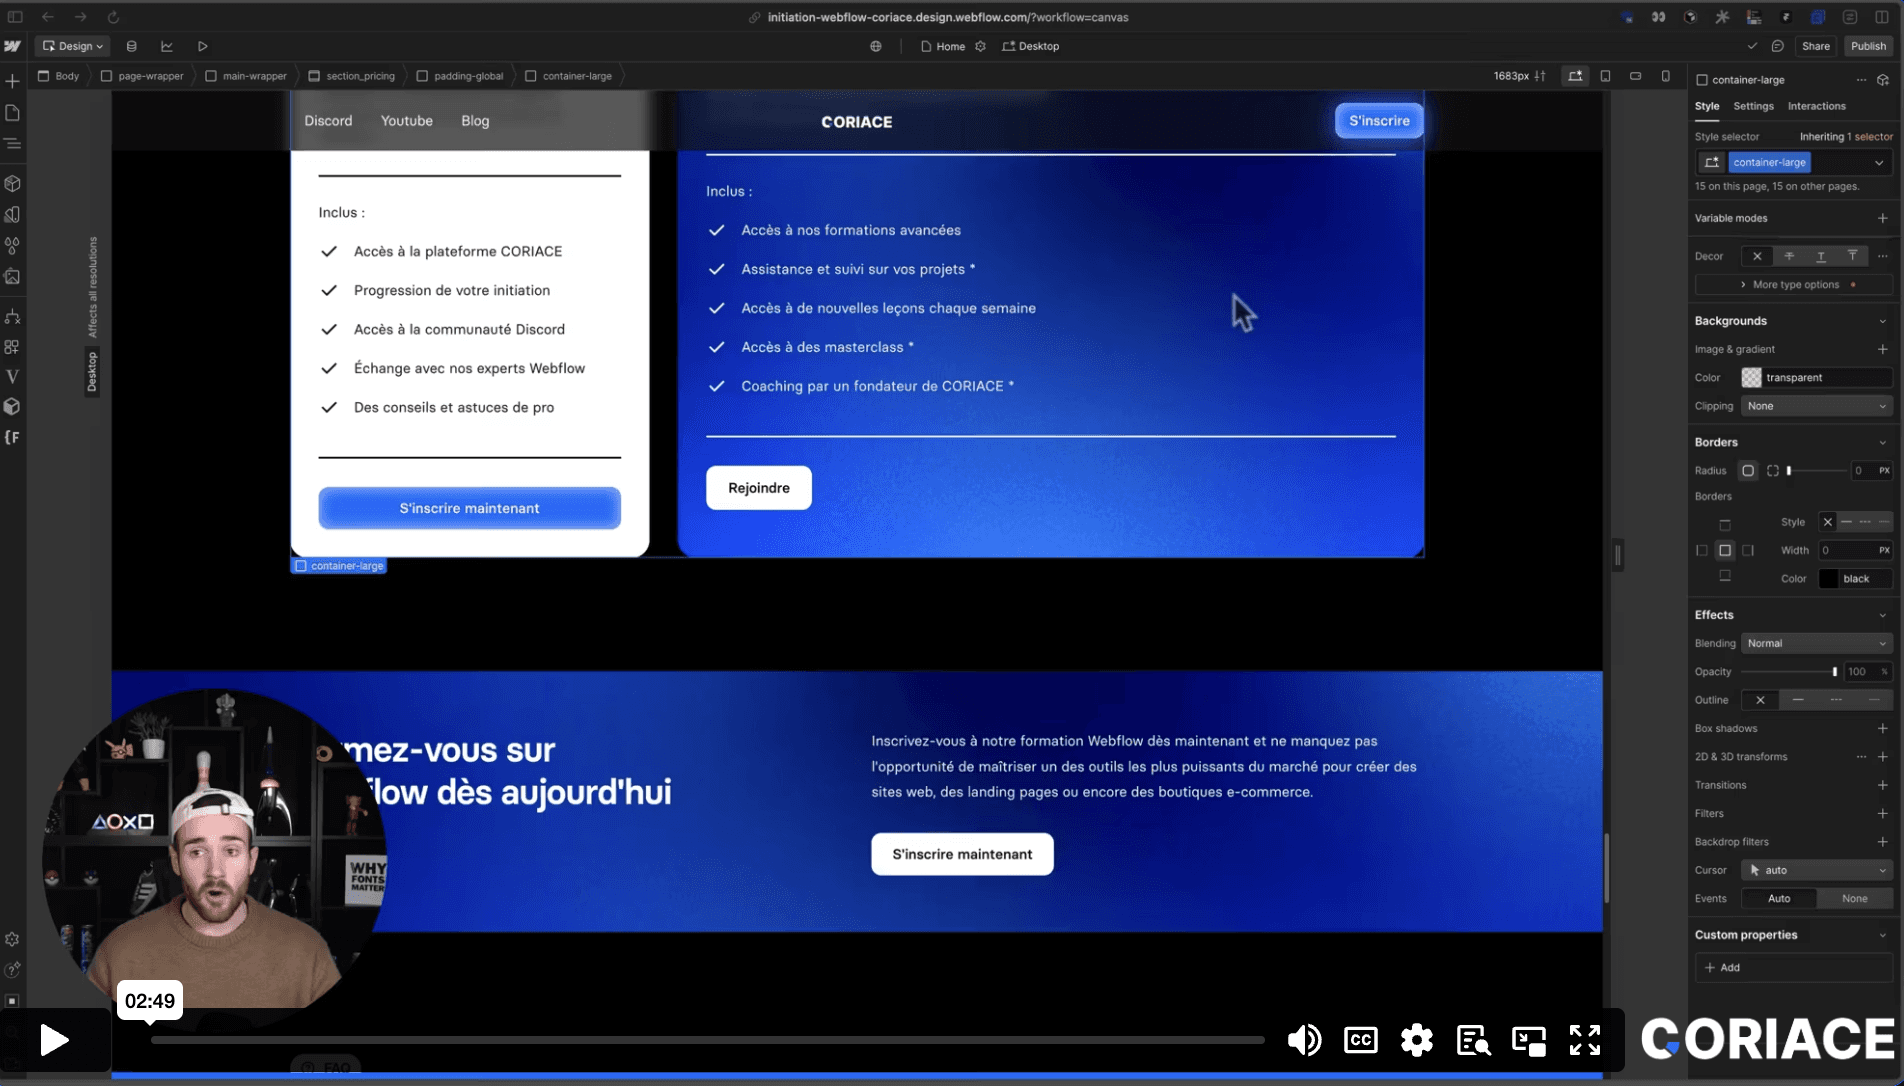Open the border Color black swatch
This screenshot has width=1904, height=1086.
tap(1828, 579)
